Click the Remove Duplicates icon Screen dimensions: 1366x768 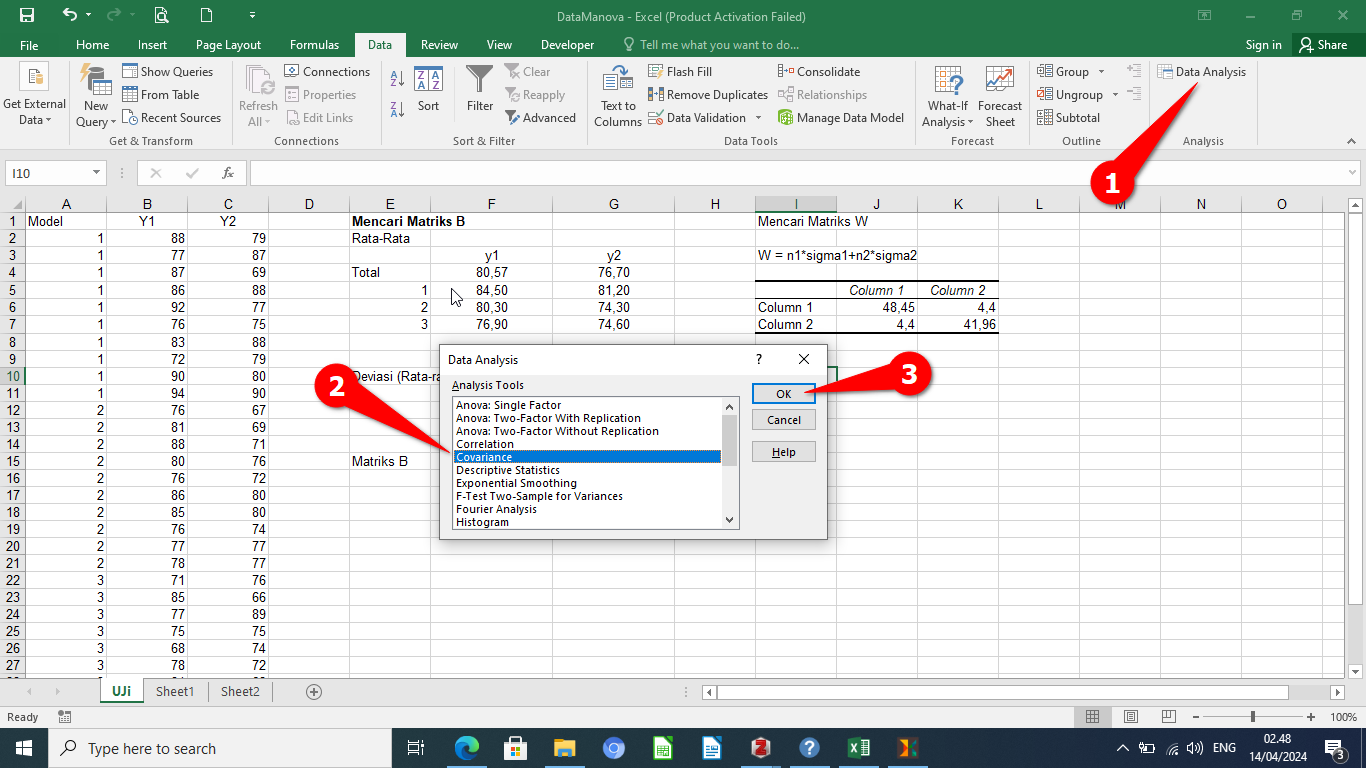click(x=656, y=95)
